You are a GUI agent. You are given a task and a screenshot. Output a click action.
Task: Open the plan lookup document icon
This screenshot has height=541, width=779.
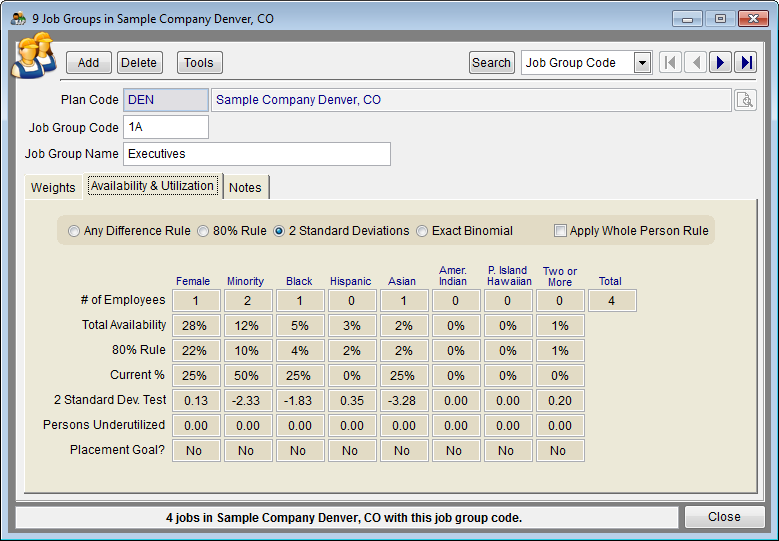tap(745, 100)
